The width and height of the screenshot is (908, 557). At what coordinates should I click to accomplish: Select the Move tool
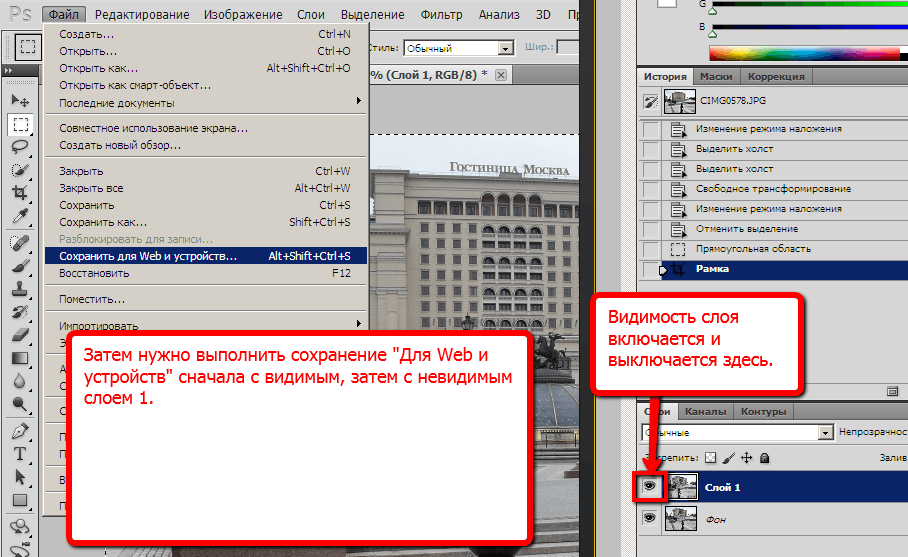(20, 101)
